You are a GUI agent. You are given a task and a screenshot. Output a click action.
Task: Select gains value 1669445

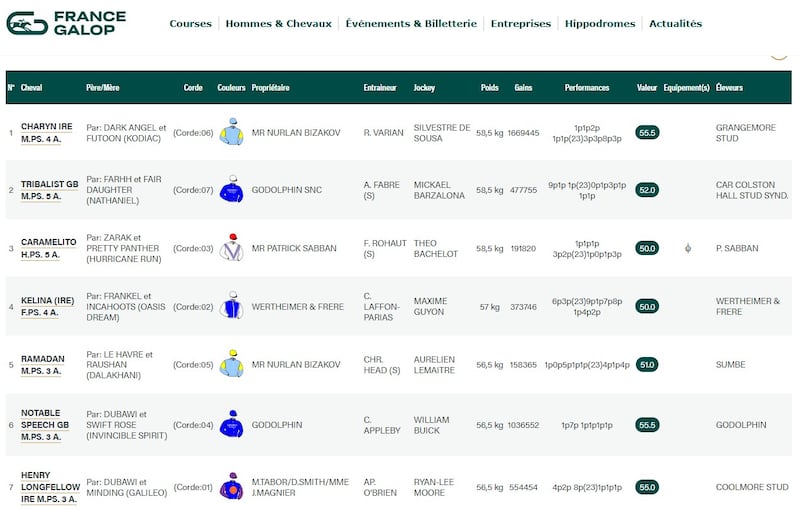click(523, 133)
